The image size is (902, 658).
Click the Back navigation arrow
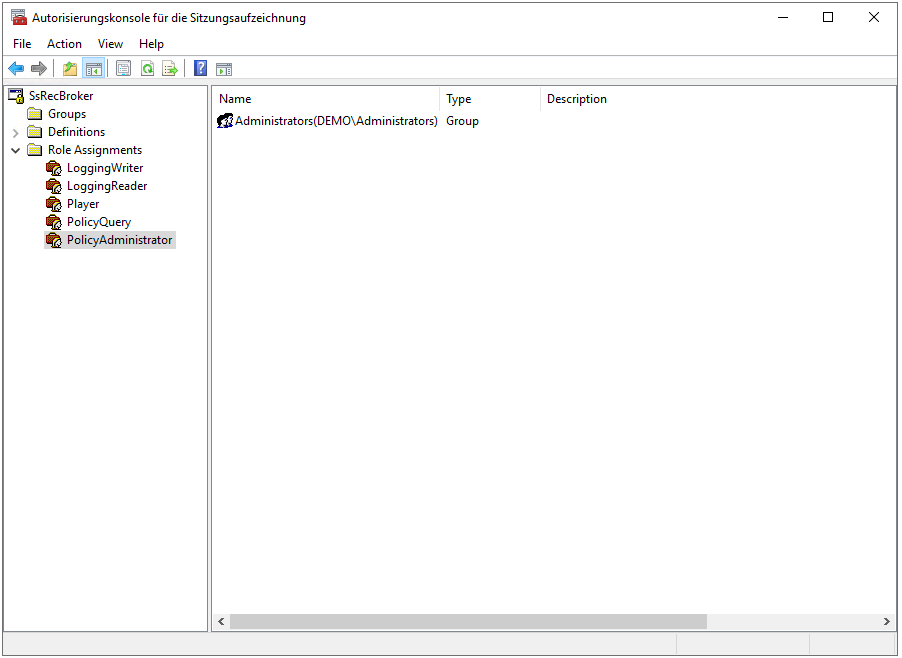(x=16, y=68)
